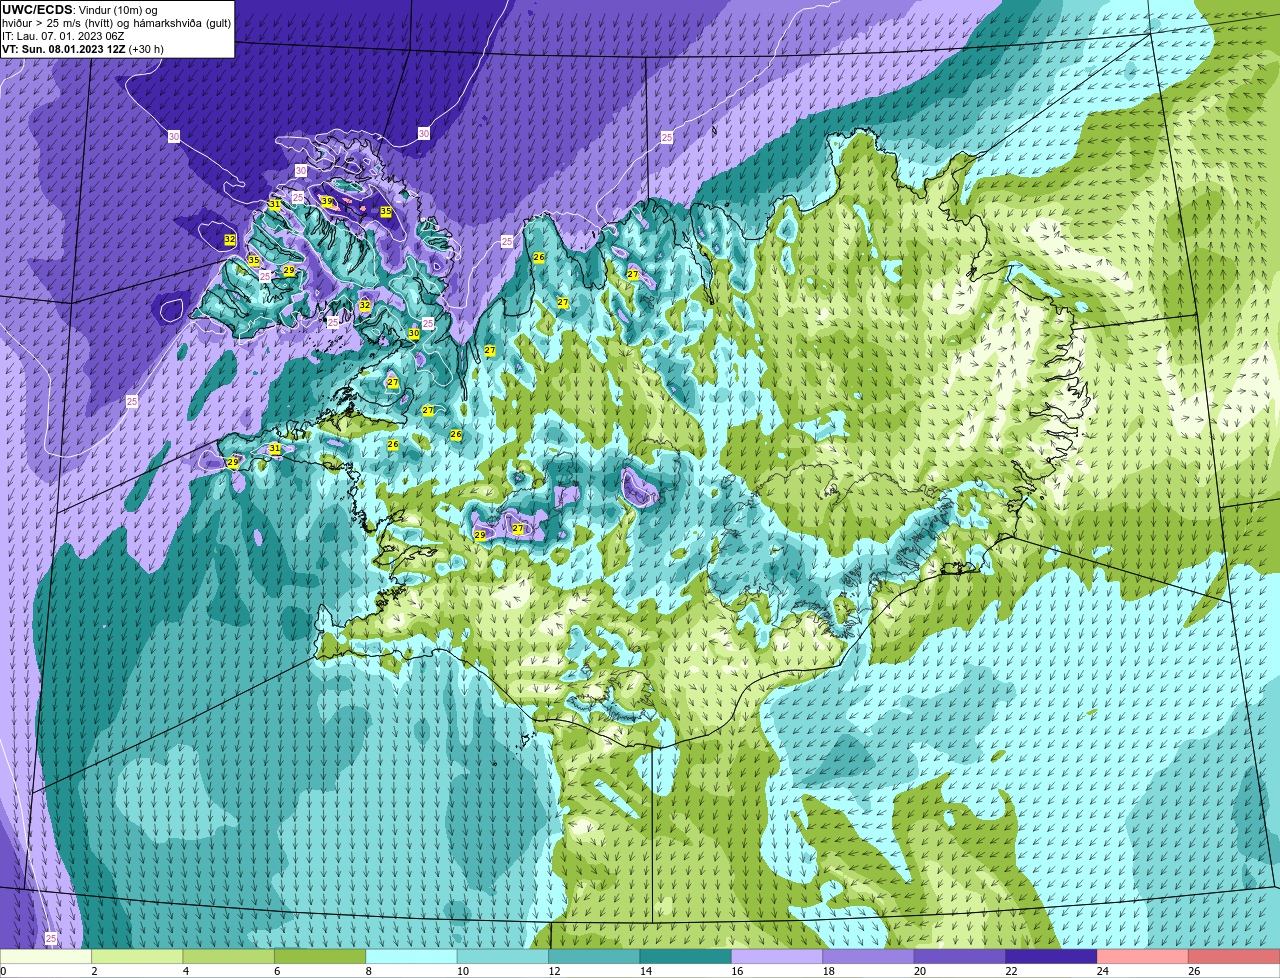The image size is (1280, 978).
Task: Click the yellow '39' maximum gust label
Action: 326,201
